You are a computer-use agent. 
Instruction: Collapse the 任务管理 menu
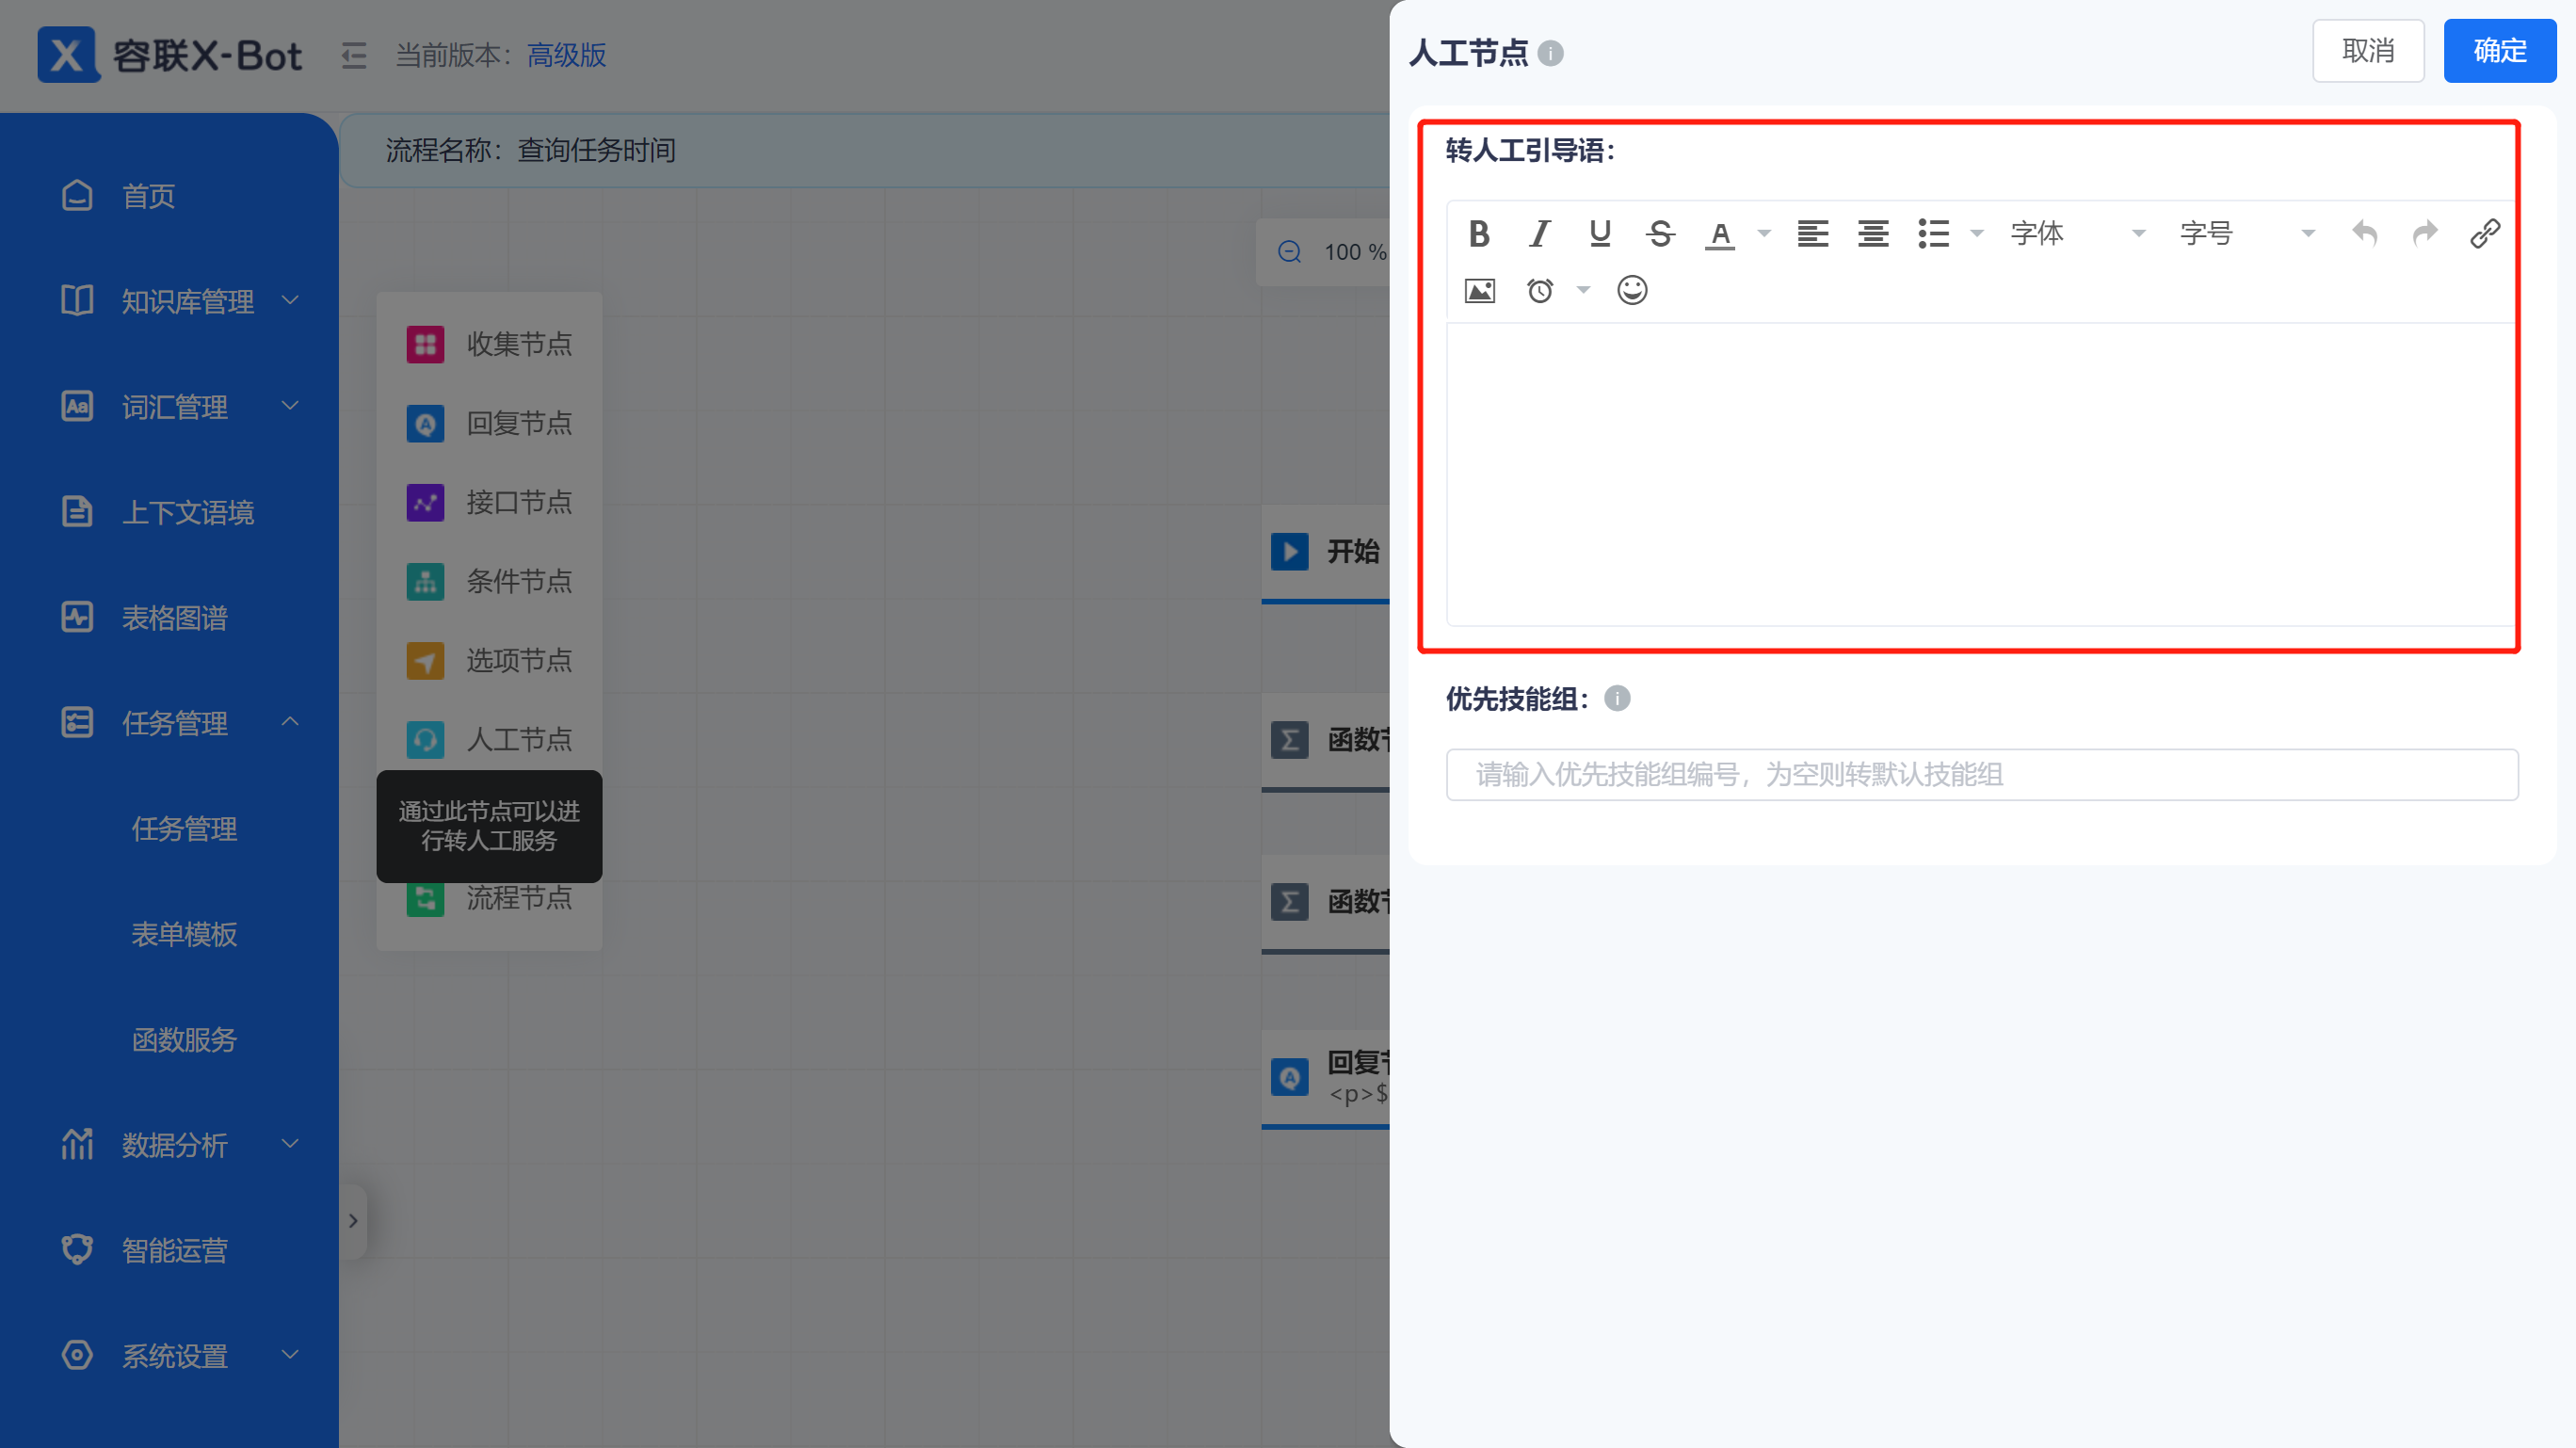click(170, 723)
